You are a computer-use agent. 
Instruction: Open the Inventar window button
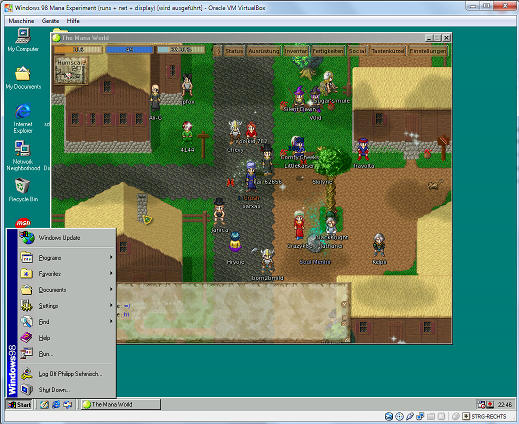(x=296, y=51)
